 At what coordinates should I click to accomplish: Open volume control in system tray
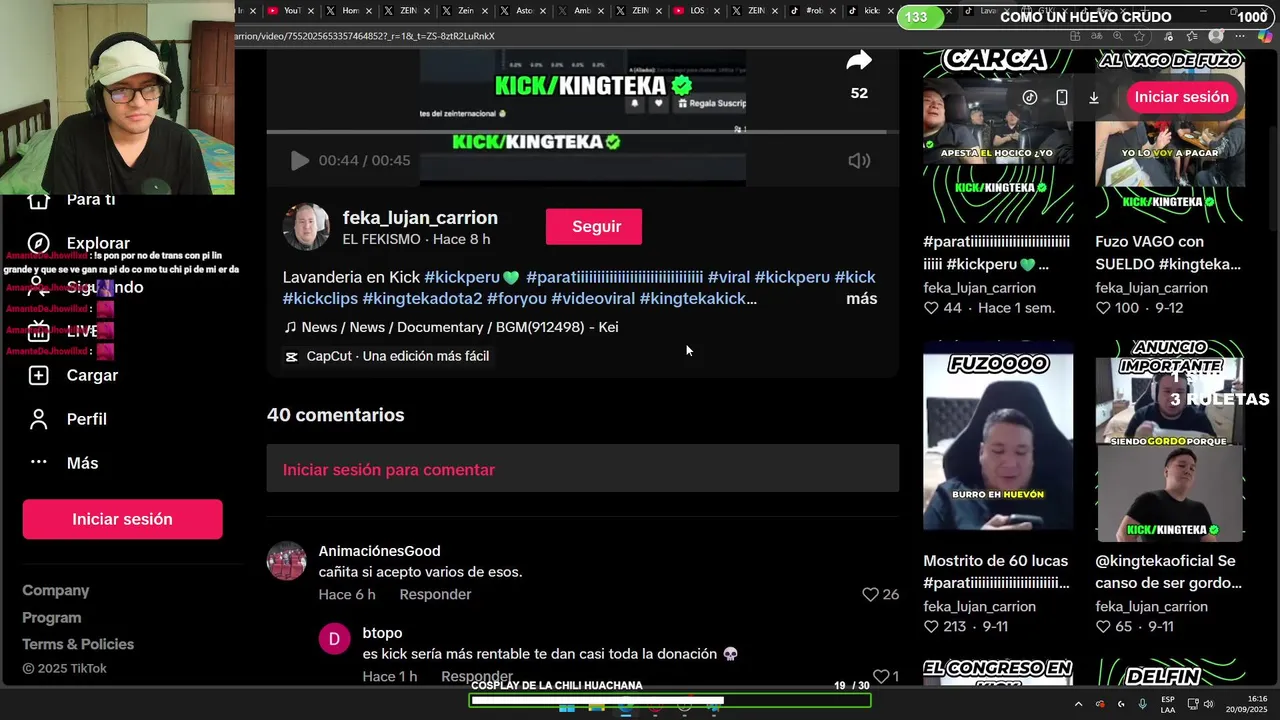click(1208, 704)
